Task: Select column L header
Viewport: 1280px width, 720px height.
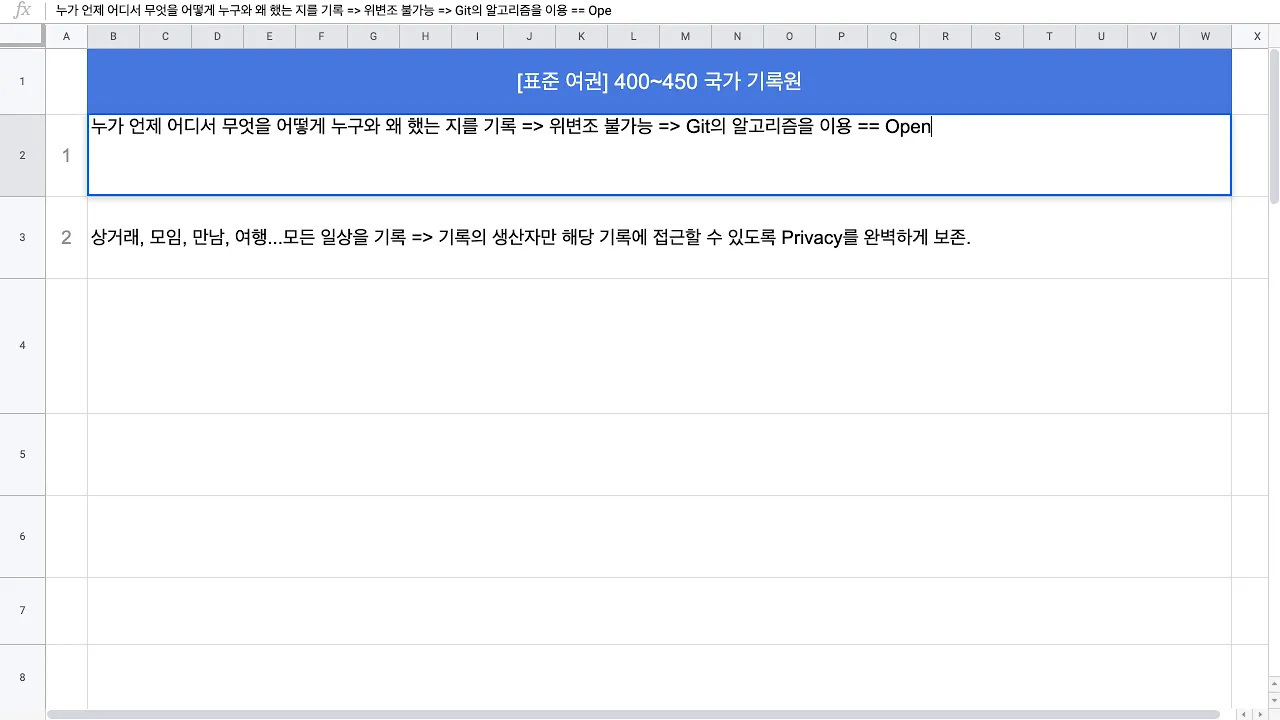Action: (633, 36)
